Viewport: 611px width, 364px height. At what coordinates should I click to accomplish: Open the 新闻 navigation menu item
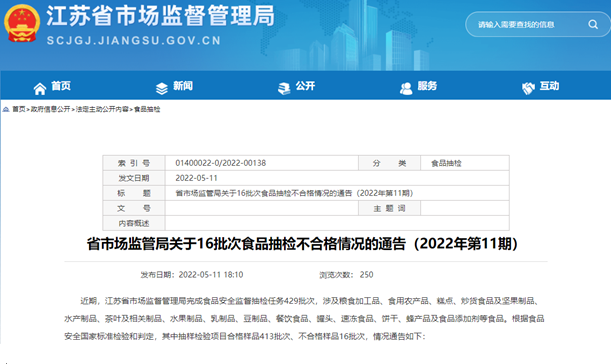point(183,86)
